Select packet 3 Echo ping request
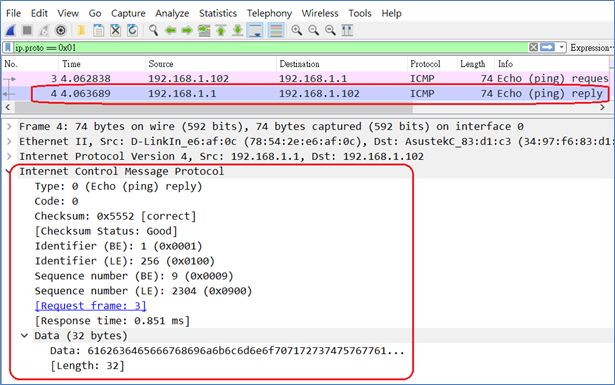This screenshot has width=615, height=385. tap(306, 78)
